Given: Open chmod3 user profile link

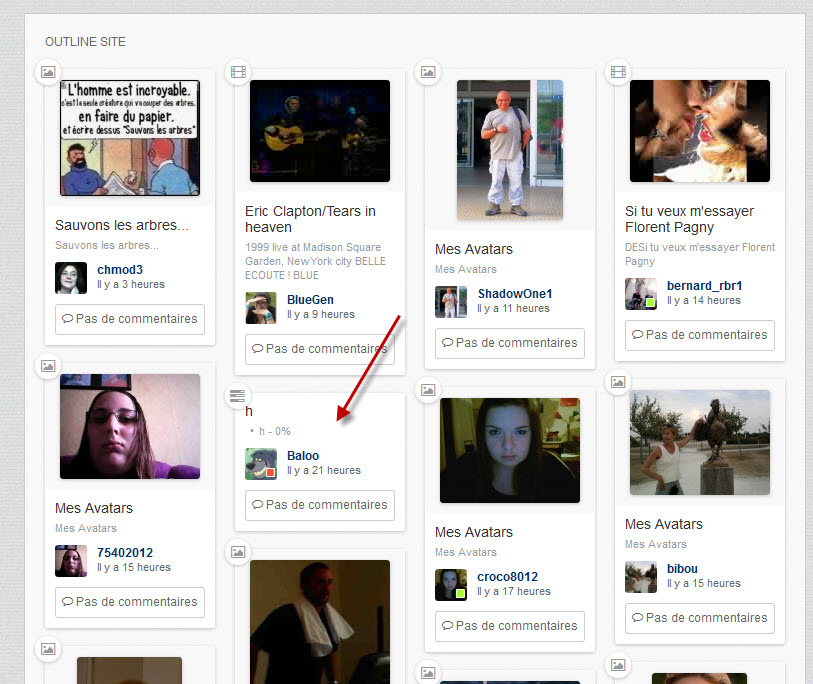Looking at the screenshot, I should tap(120, 270).
